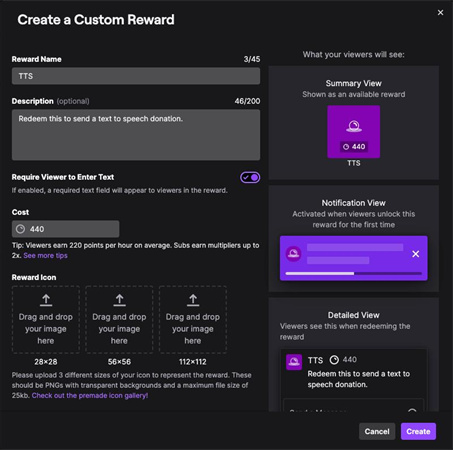Click the Description text area
Screen dimensions: 453x450
coord(136,135)
